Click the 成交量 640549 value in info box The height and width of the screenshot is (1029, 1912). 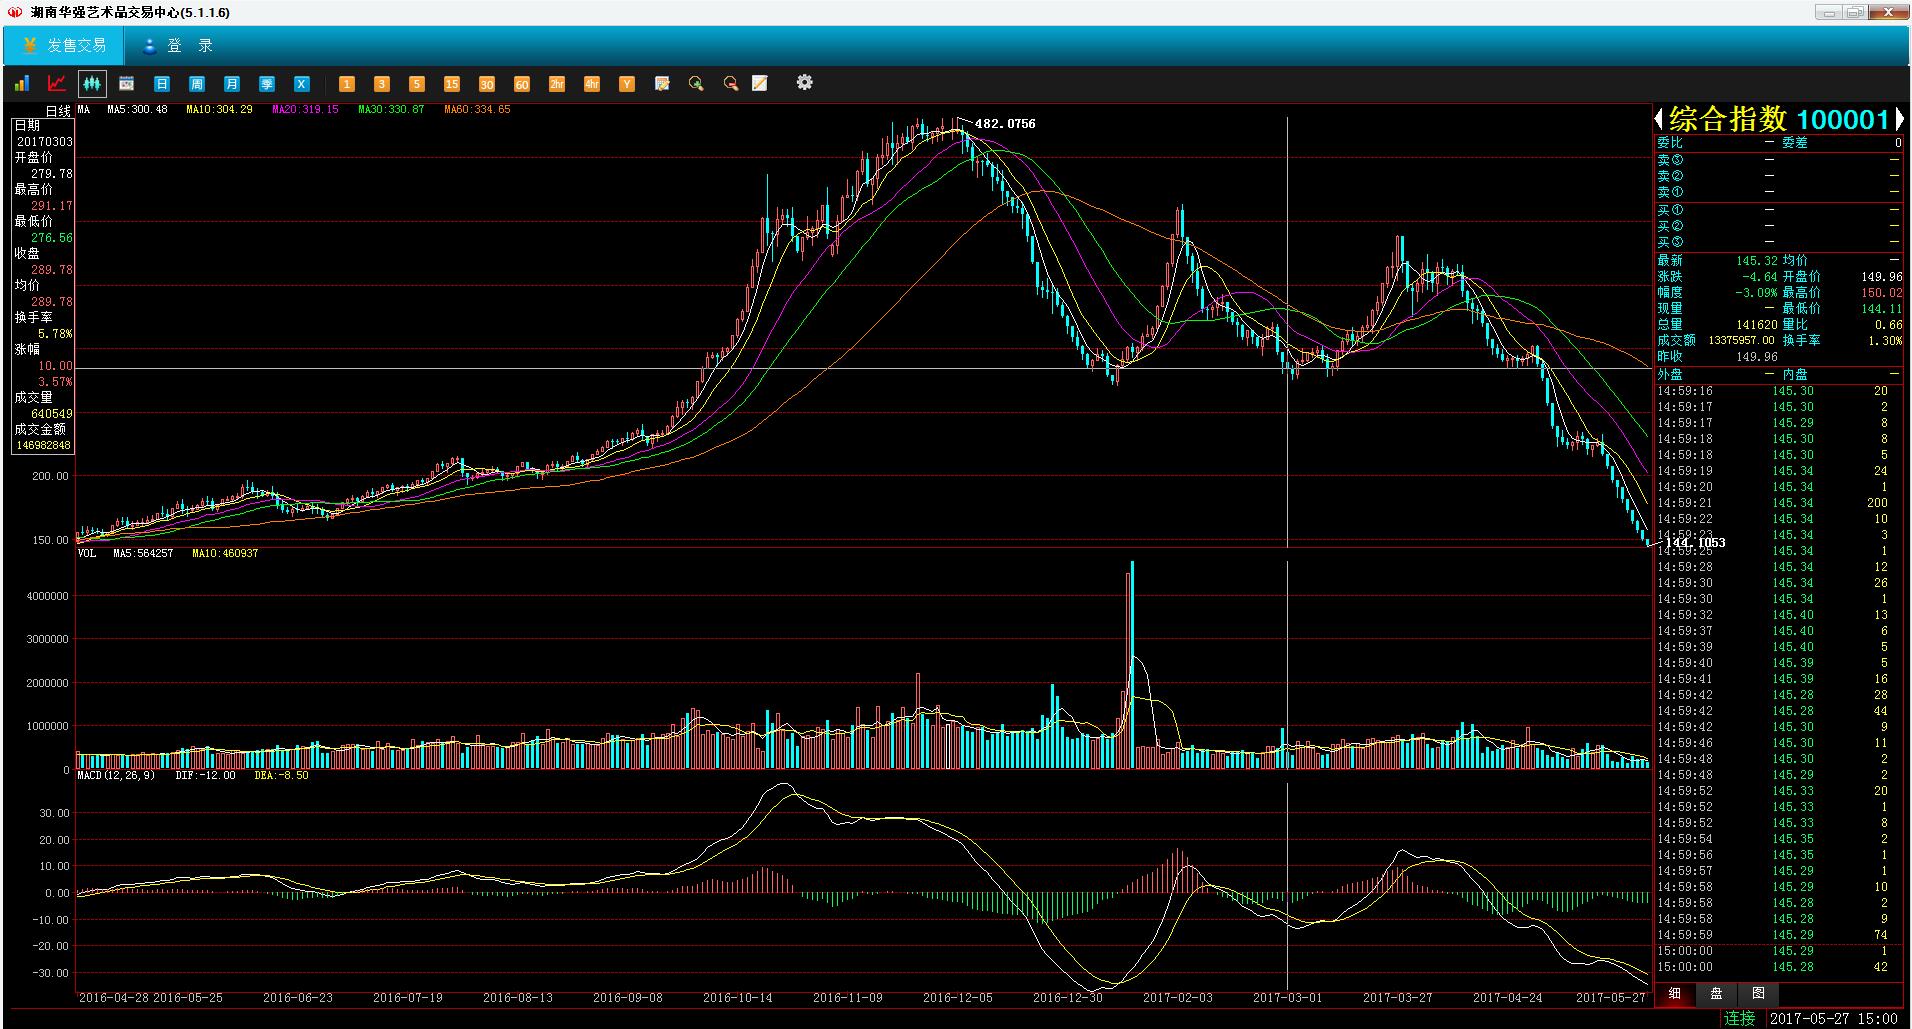click(52, 414)
